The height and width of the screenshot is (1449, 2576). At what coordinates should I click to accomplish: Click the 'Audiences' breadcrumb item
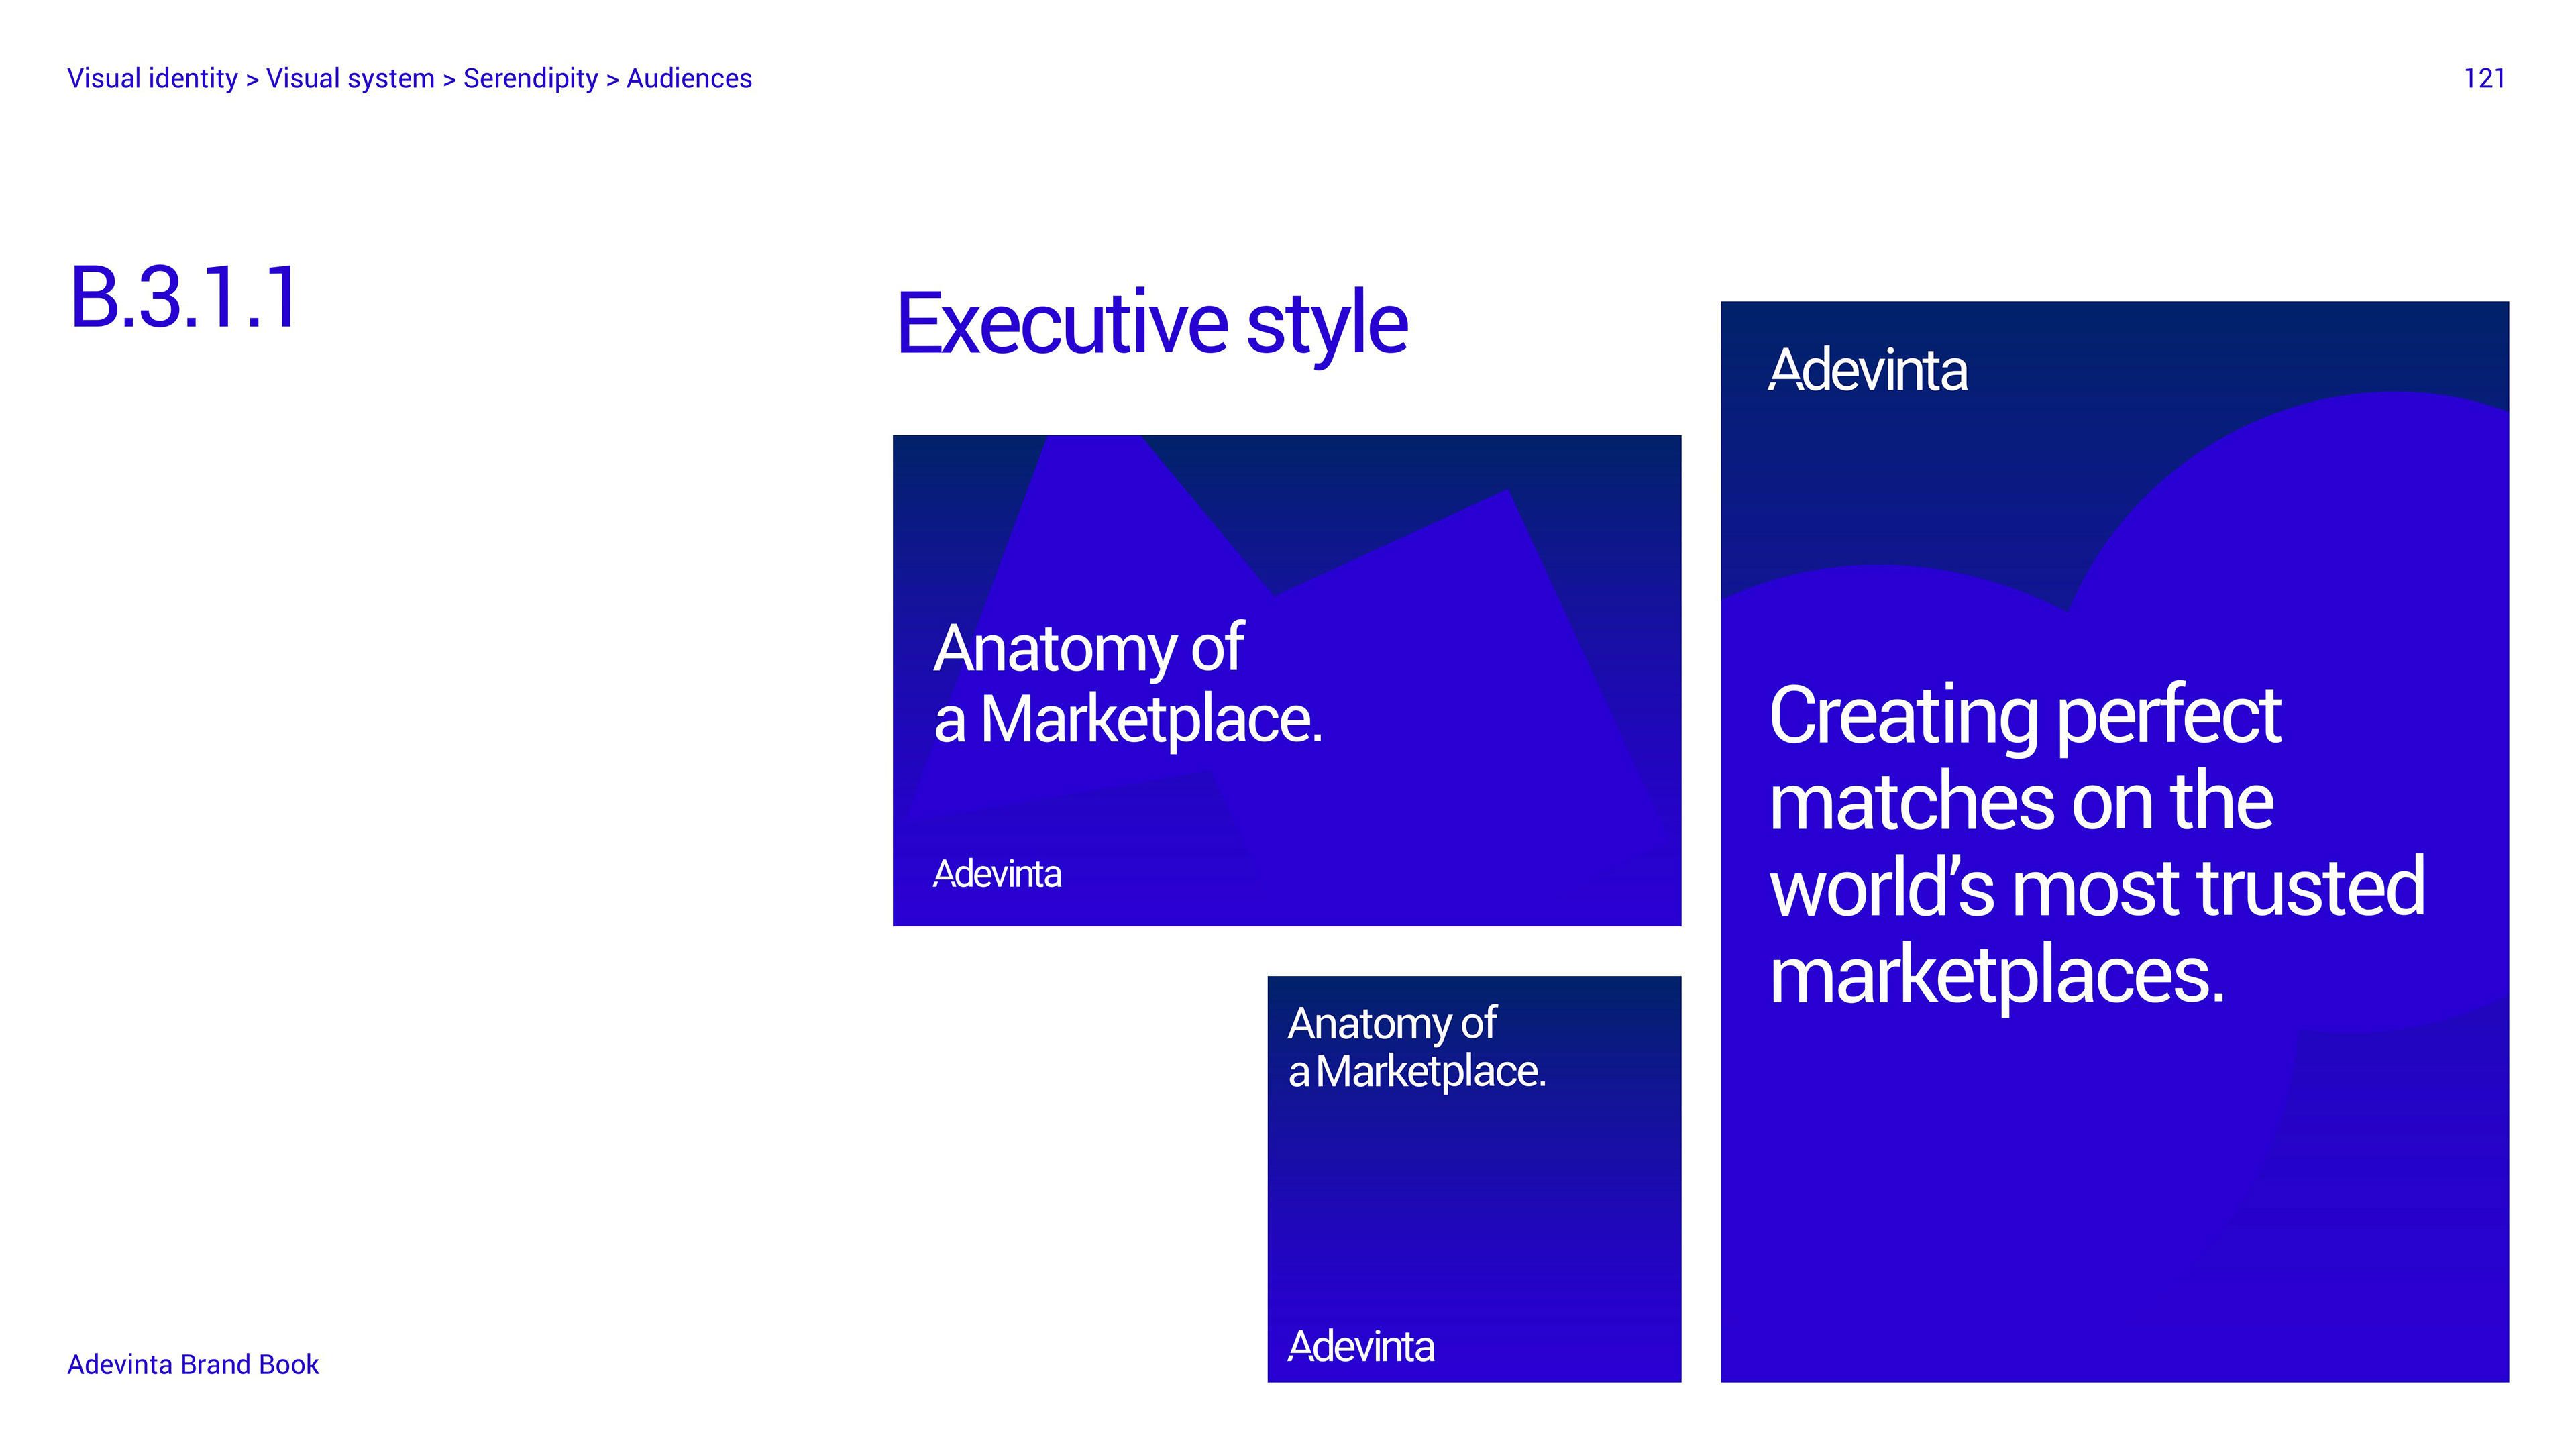click(689, 78)
